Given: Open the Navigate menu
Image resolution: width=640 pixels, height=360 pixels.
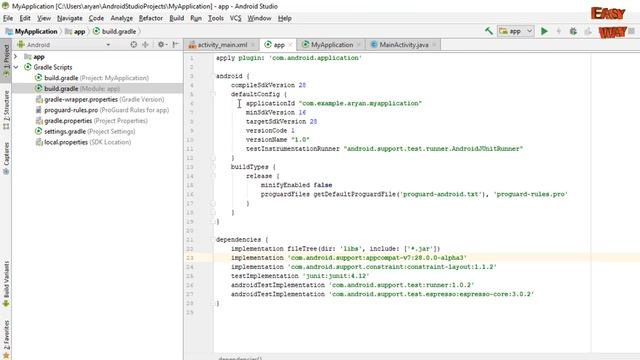Looking at the screenshot, I should pyautogui.click(x=69, y=18).
